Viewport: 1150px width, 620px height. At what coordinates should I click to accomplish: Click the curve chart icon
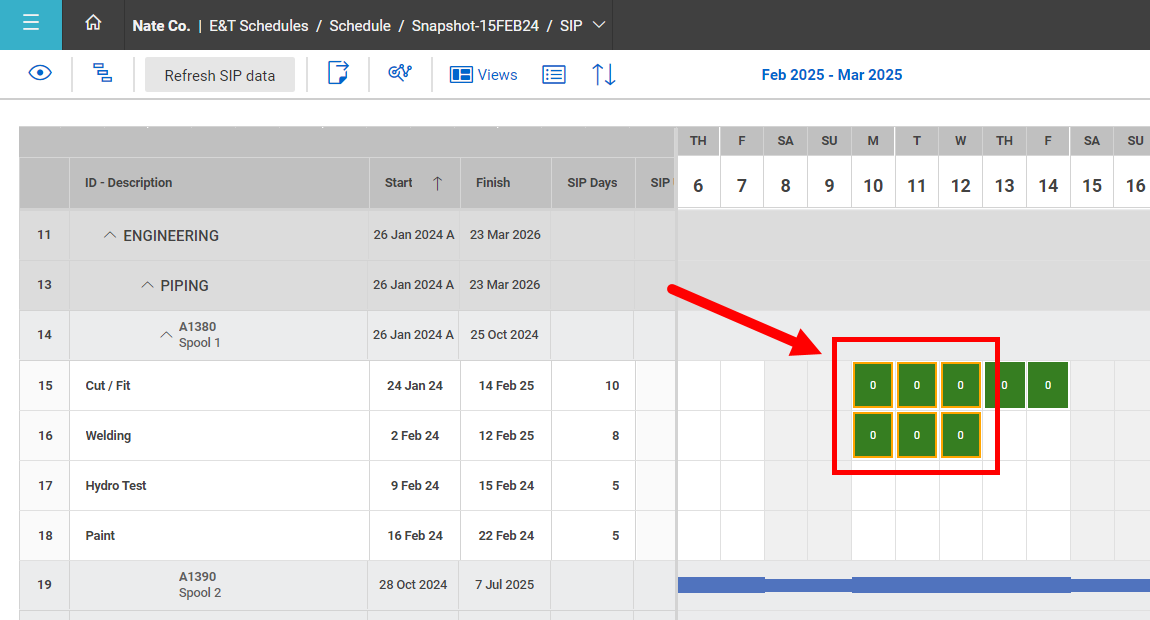400,73
